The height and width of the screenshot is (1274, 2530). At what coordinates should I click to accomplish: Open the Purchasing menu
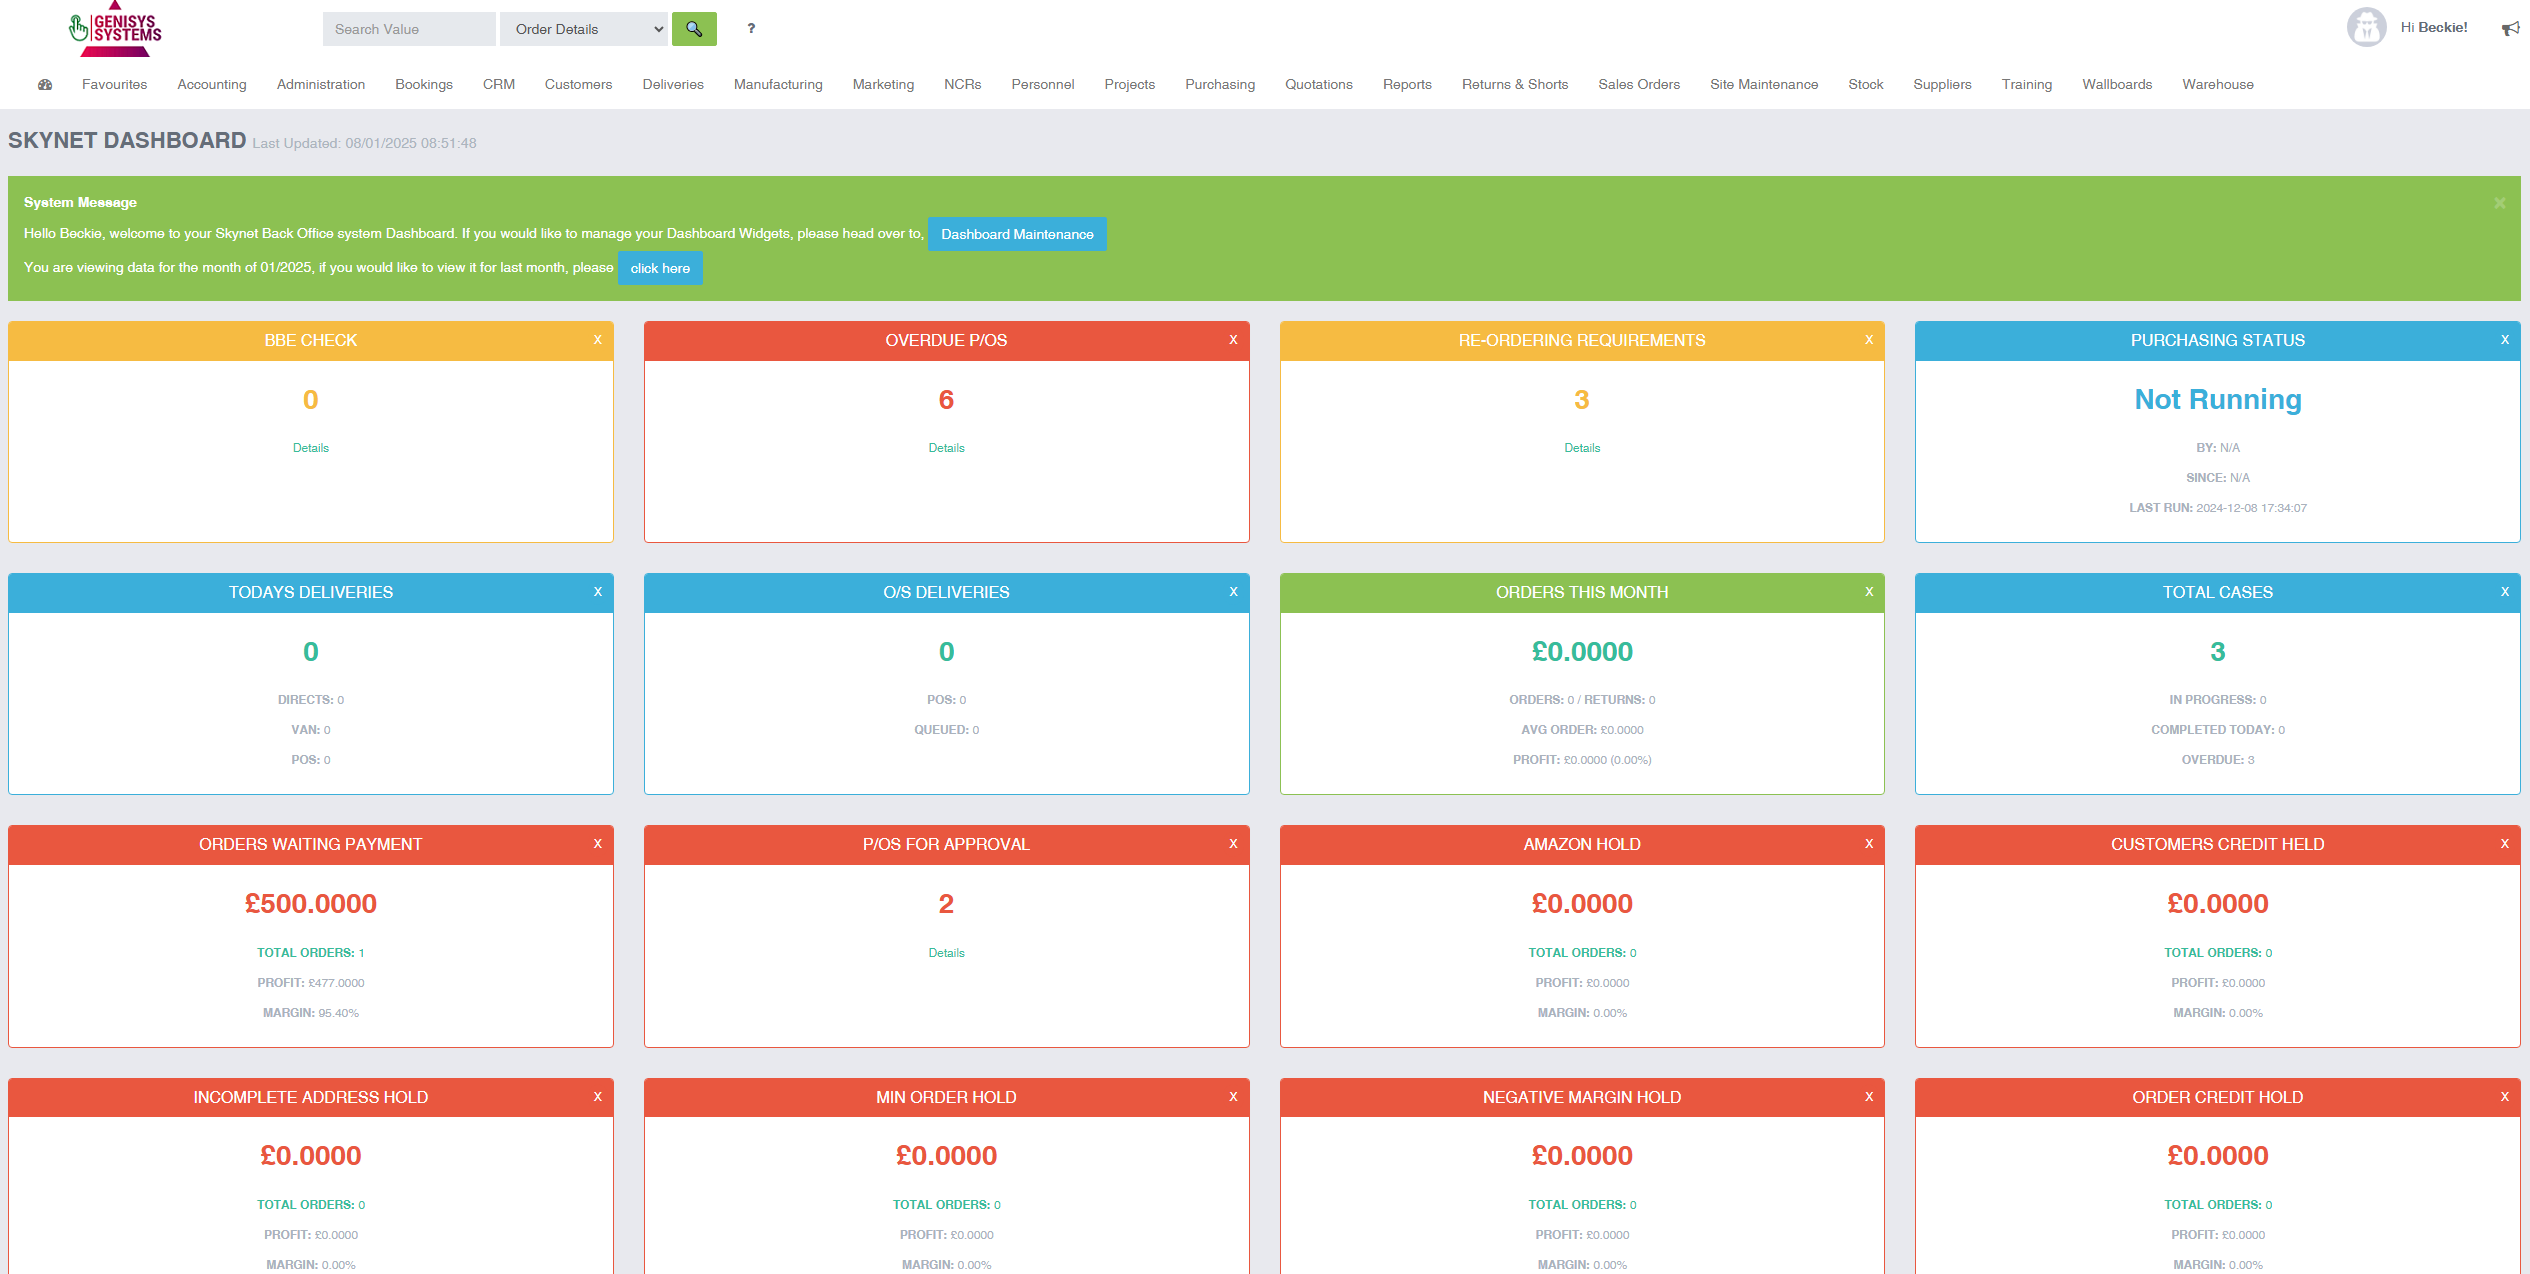(1219, 85)
